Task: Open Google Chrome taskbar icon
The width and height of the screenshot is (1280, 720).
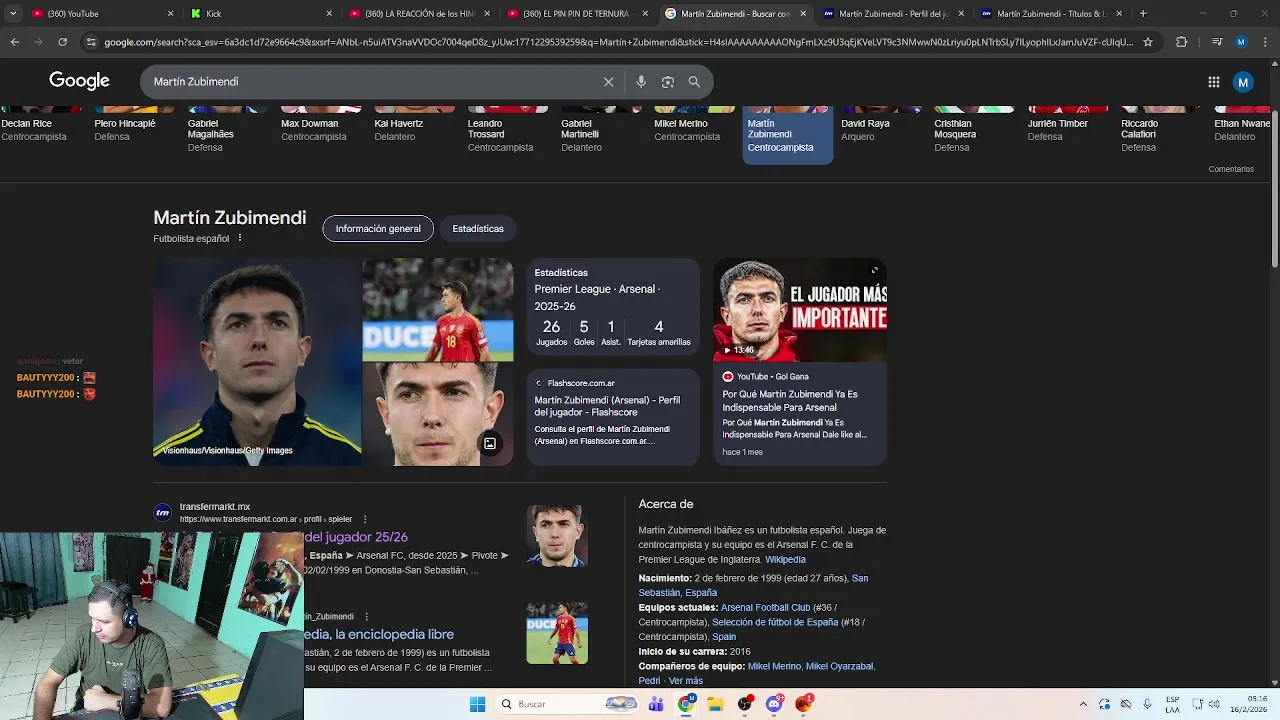Action: pos(686,704)
